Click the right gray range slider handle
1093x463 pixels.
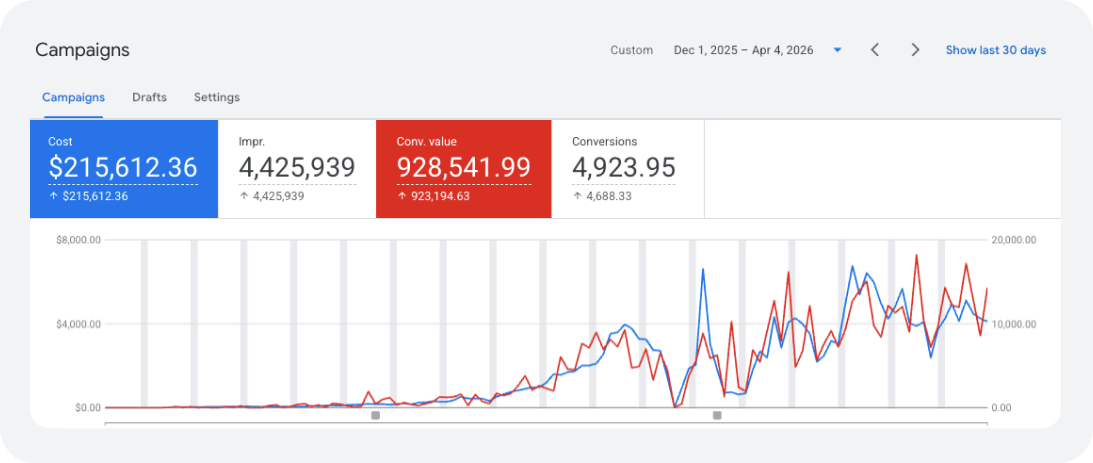tap(717, 416)
